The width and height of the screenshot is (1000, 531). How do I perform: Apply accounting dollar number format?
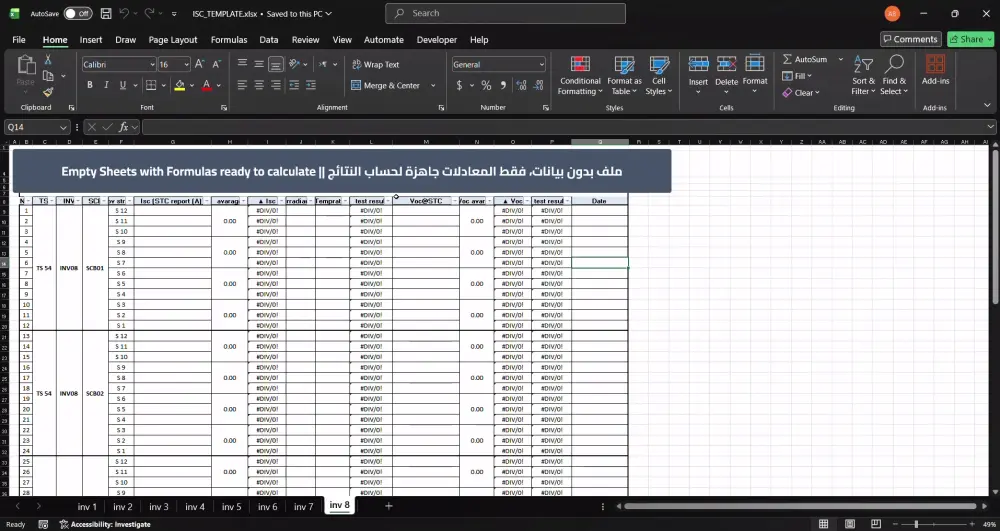459,85
